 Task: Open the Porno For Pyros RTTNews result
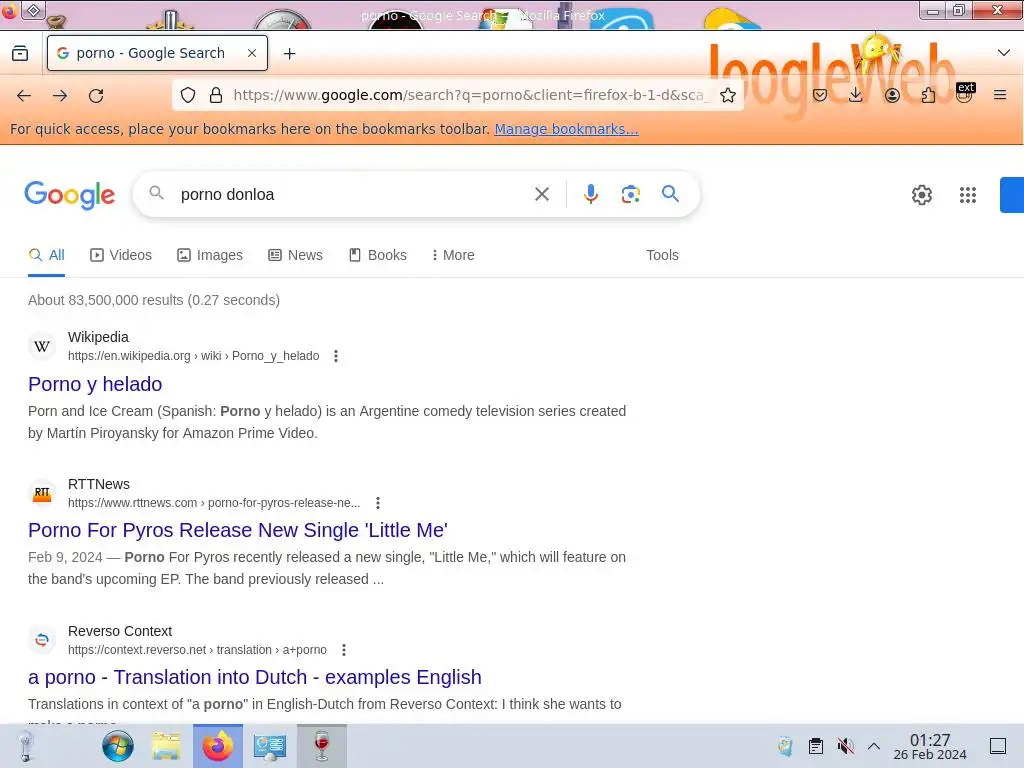point(238,530)
